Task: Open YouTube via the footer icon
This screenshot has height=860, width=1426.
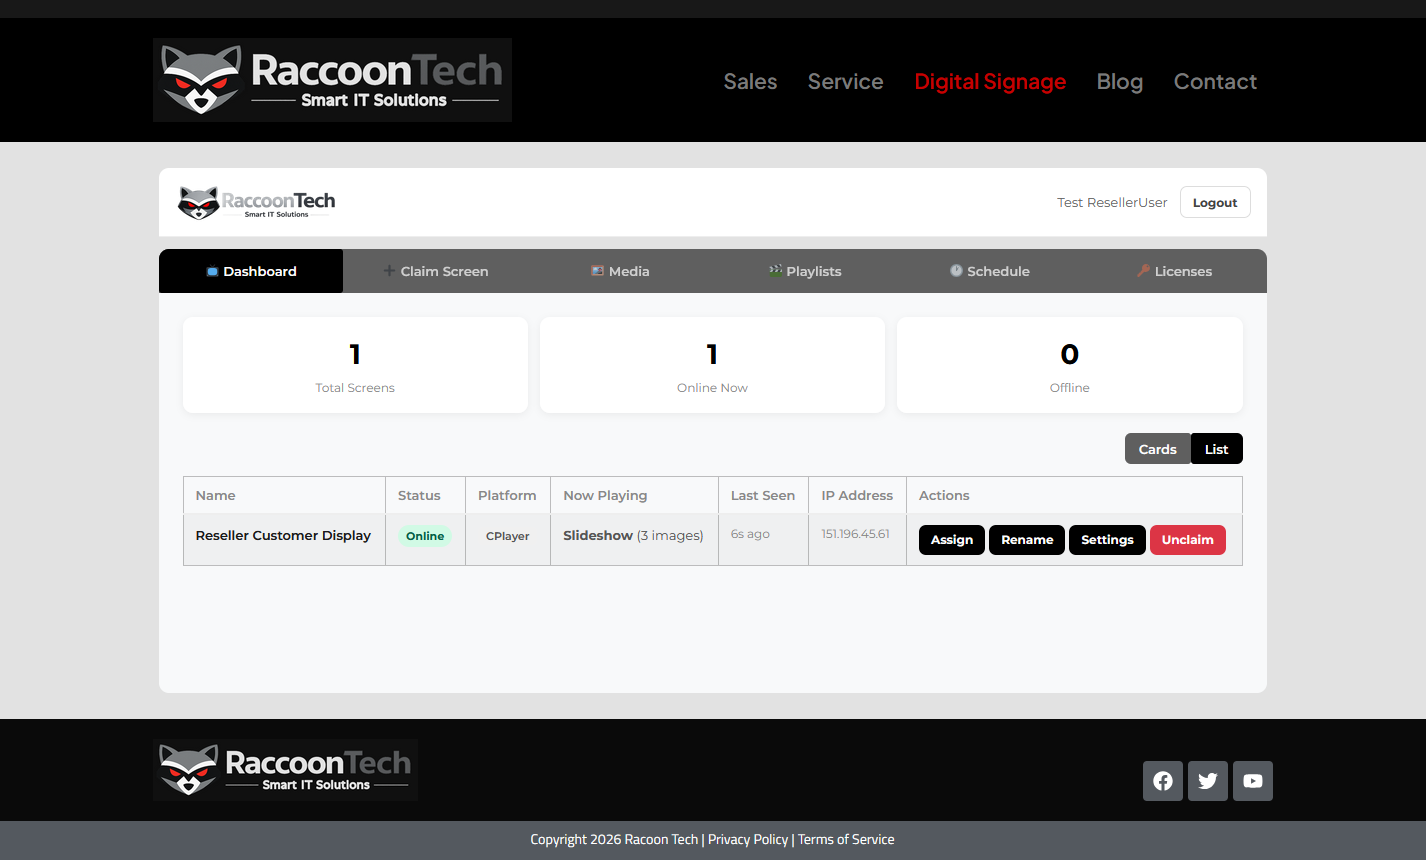Action: pyautogui.click(x=1252, y=781)
